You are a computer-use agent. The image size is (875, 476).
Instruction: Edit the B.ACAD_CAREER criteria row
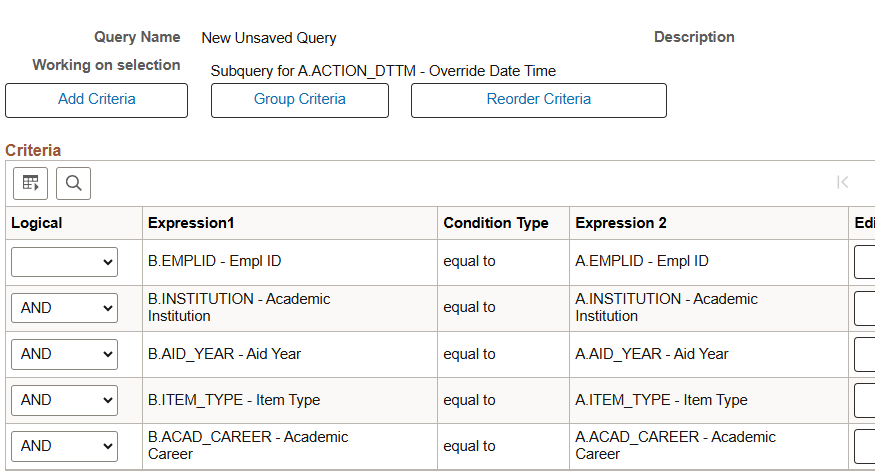coord(864,446)
